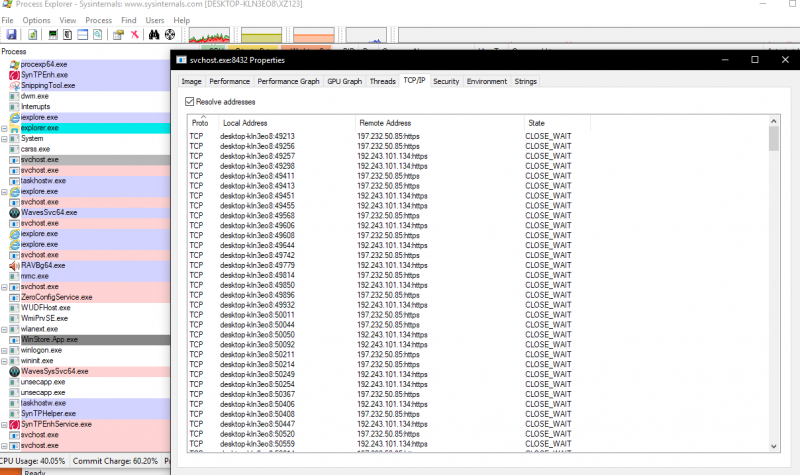
Task: Click the SnippingTool.exe scissors icon
Action: click(14, 86)
